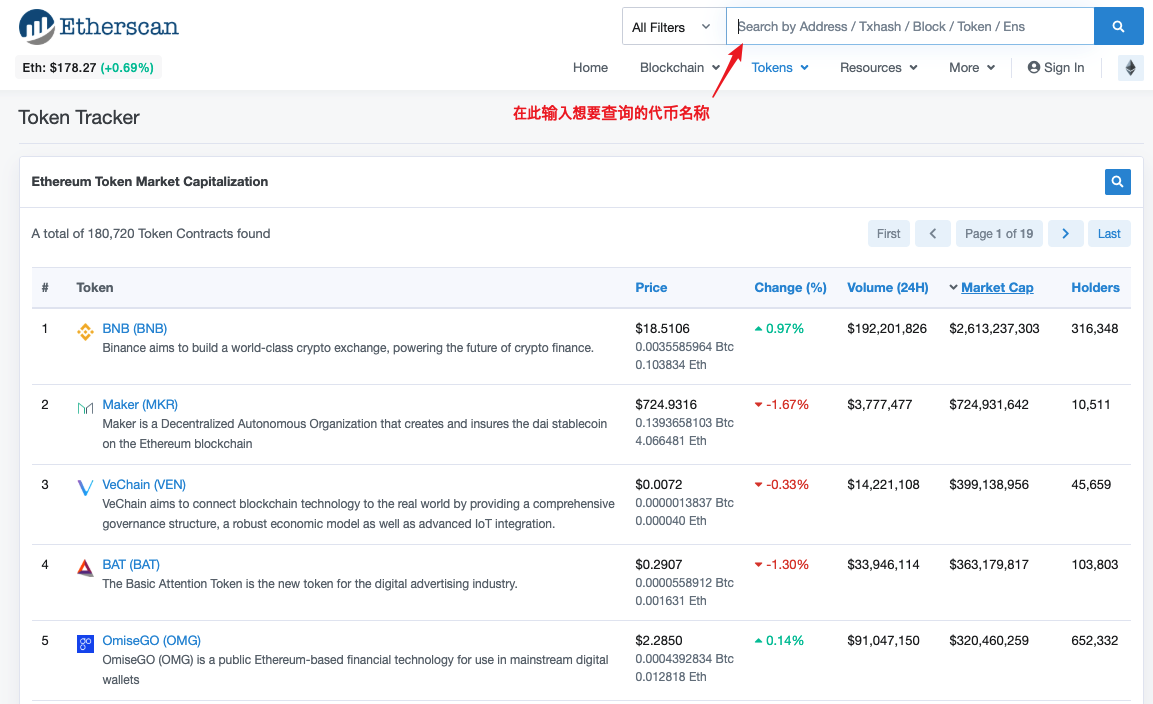
Task: Click '180,720 Token Contracts found' text
Action: click(179, 234)
